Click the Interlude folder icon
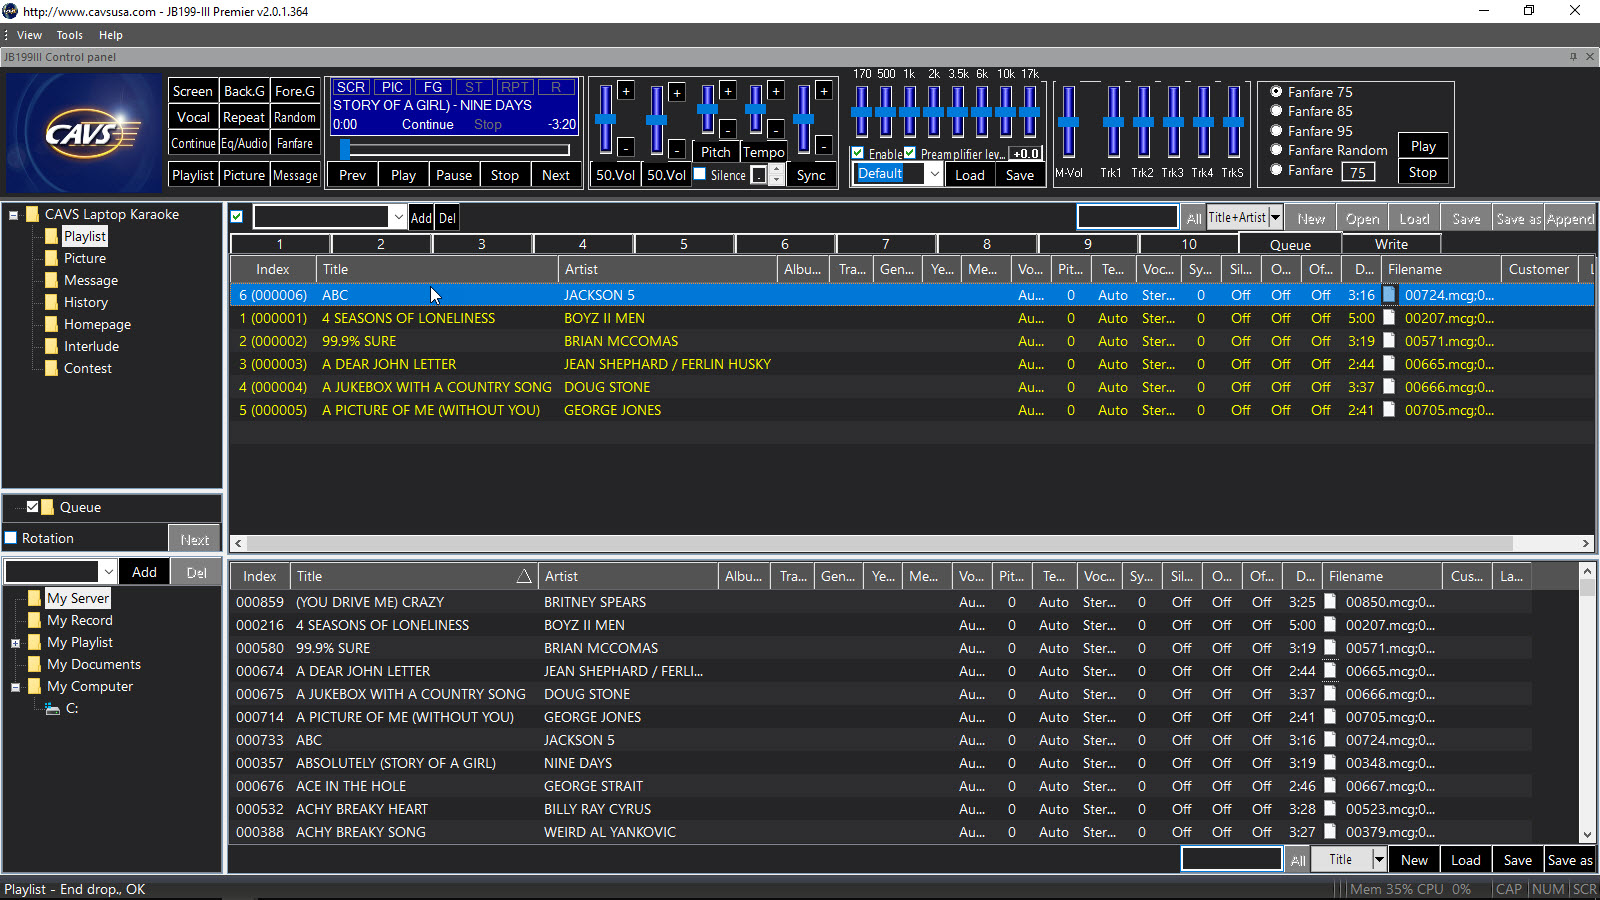Image resolution: width=1600 pixels, height=900 pixels. coord(51,346)
